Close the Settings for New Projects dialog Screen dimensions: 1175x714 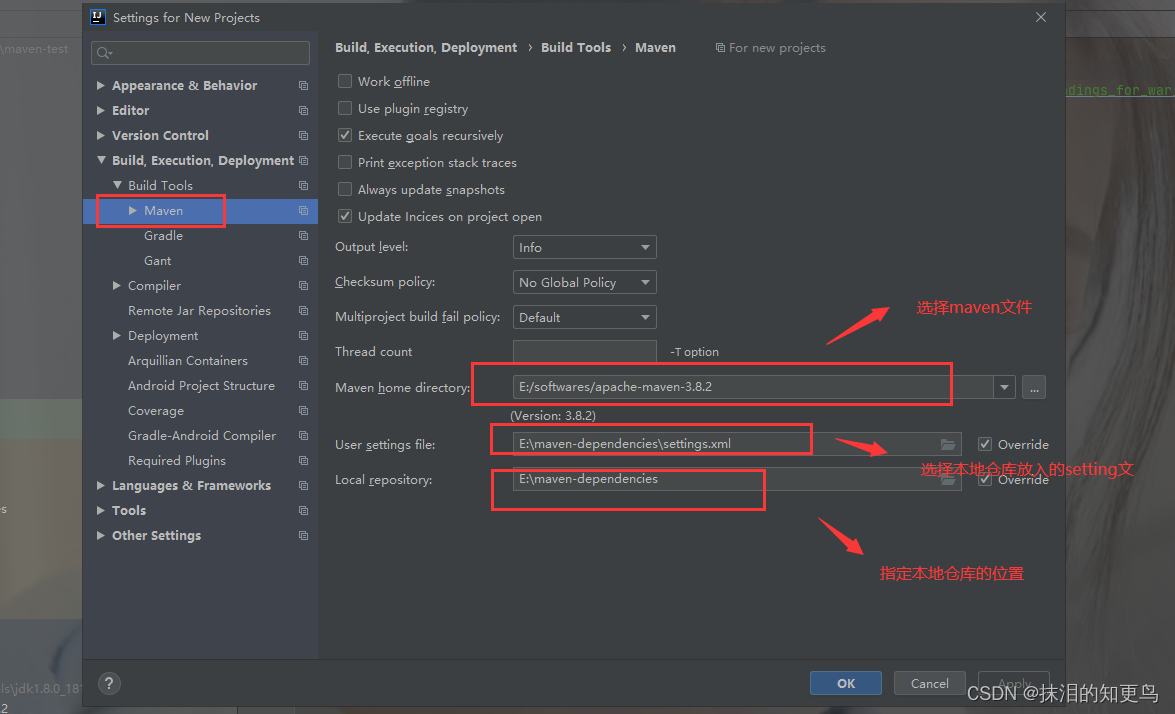(x=1041, y=17)
